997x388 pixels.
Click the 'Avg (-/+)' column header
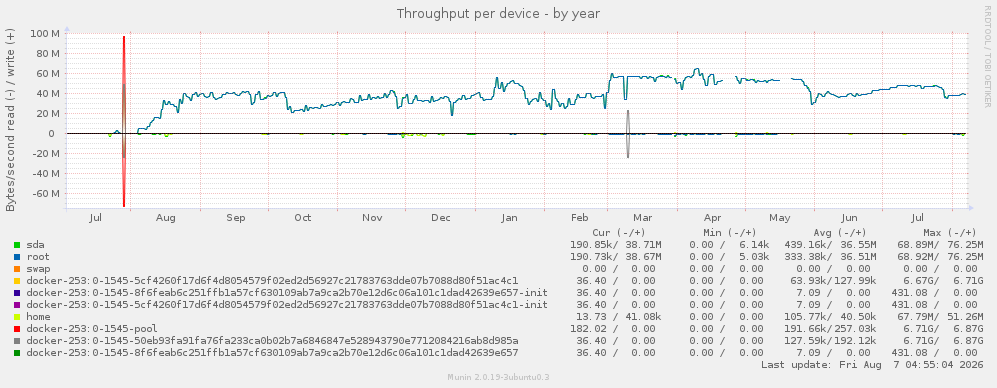pyautogui.click(x=839, y=233)
